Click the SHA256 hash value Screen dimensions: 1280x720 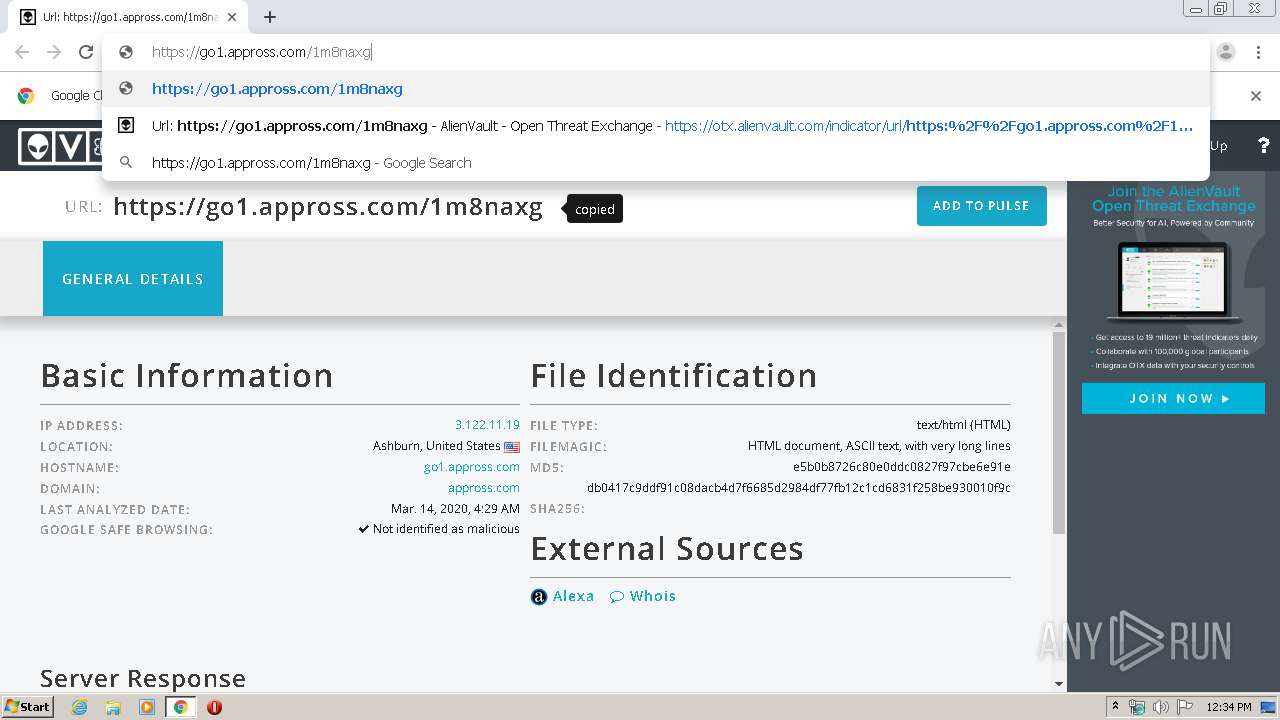coord(799,488)
